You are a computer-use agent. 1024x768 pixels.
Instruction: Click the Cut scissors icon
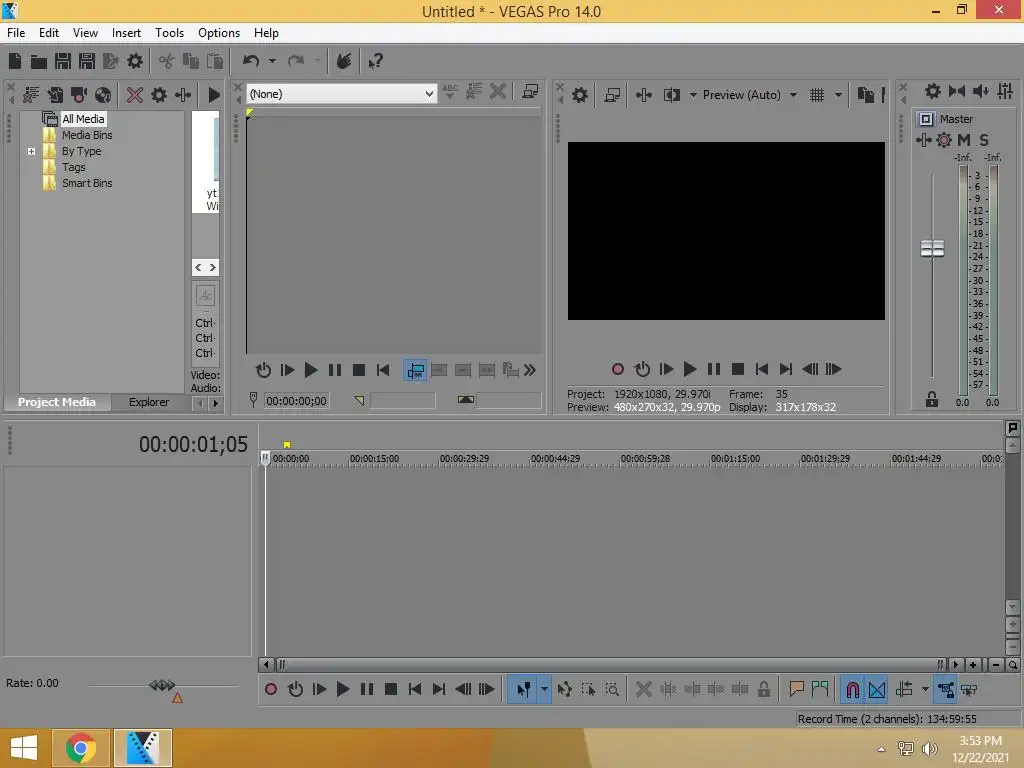(167, 61)
